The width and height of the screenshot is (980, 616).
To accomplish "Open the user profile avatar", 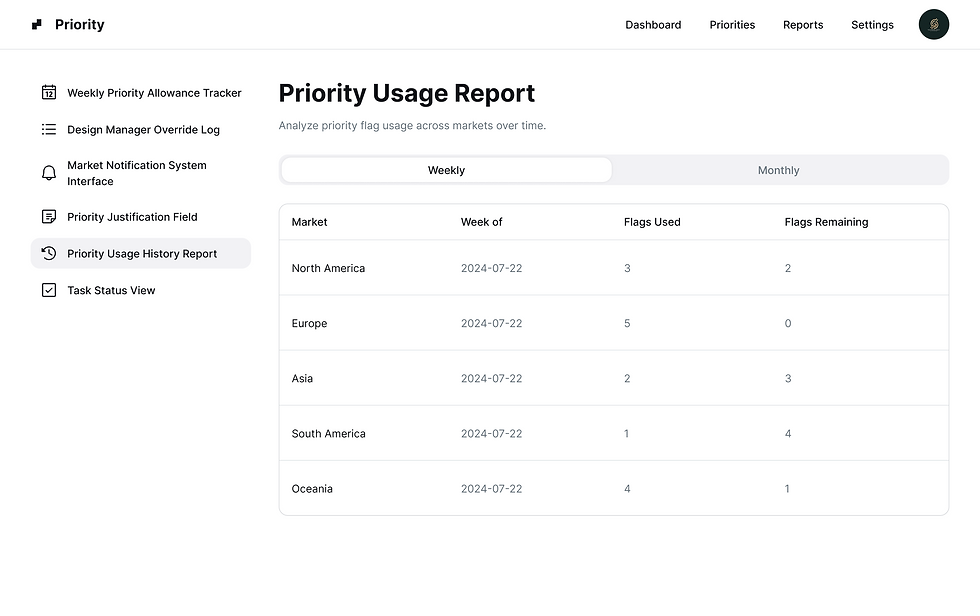I will pyautogui.click(x=933, y=25).
